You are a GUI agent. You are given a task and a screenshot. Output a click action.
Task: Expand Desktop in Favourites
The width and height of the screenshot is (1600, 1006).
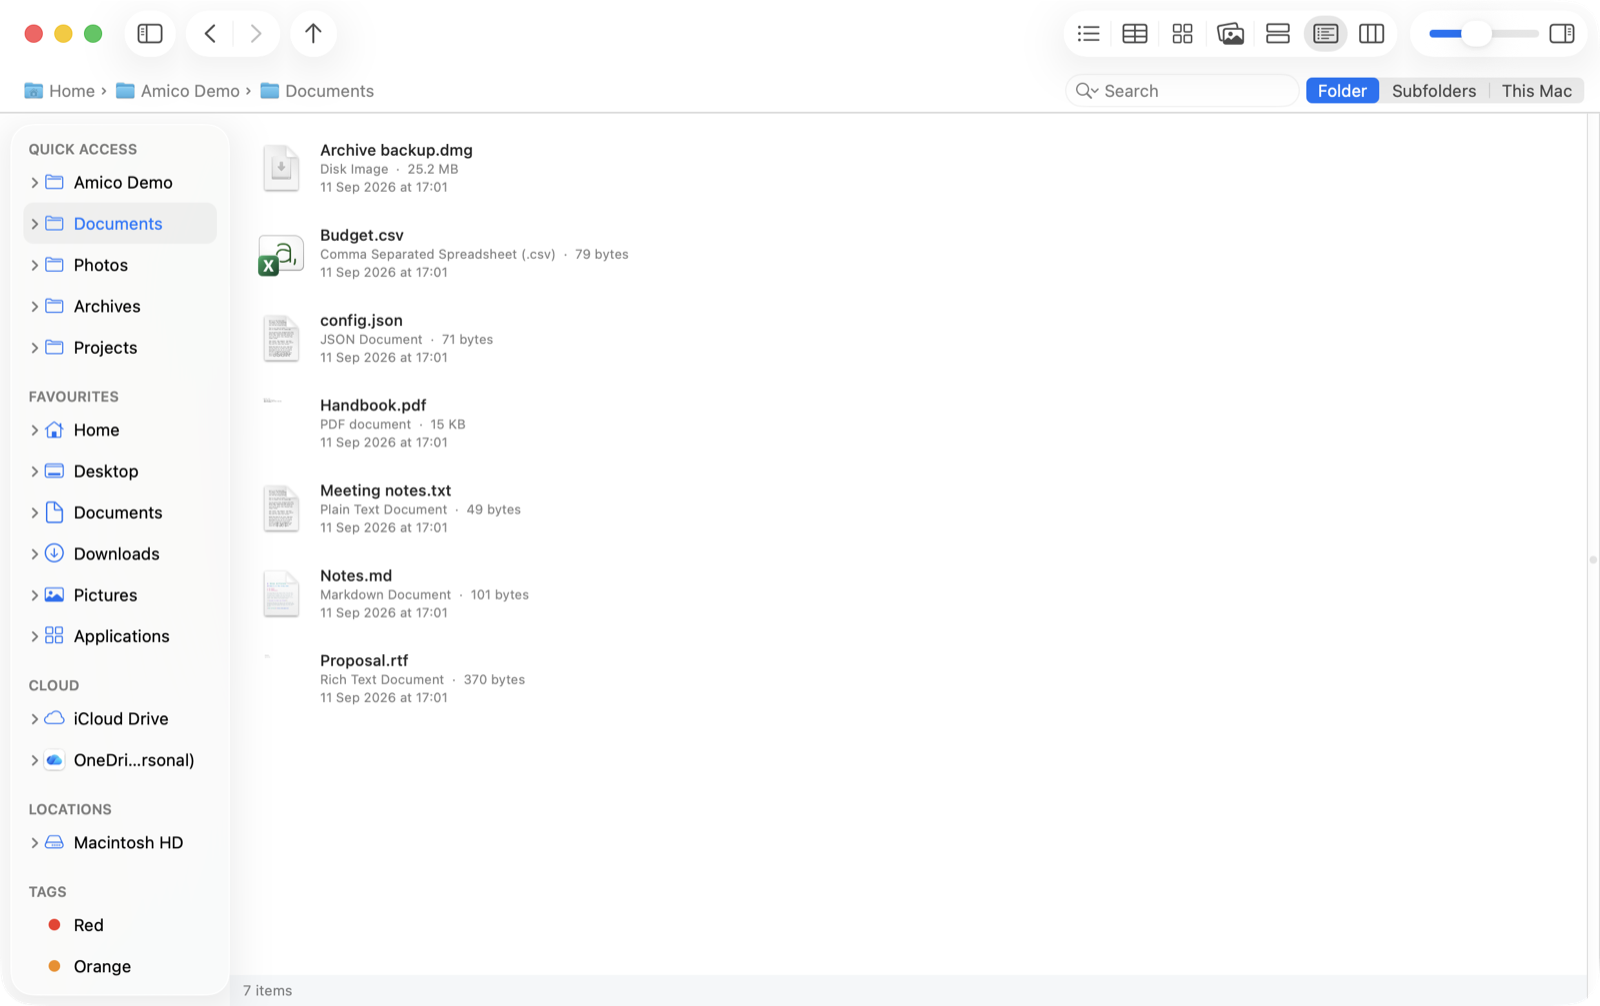tap(34, 471)
